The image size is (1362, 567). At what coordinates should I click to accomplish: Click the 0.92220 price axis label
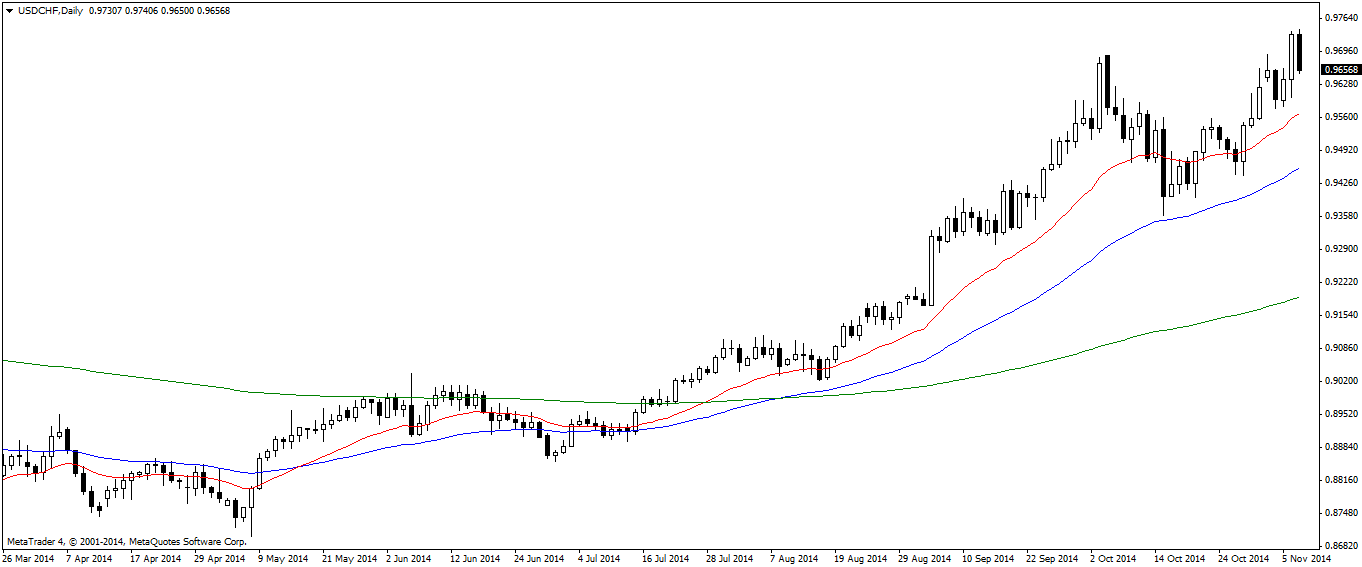tap(1342, 282)
